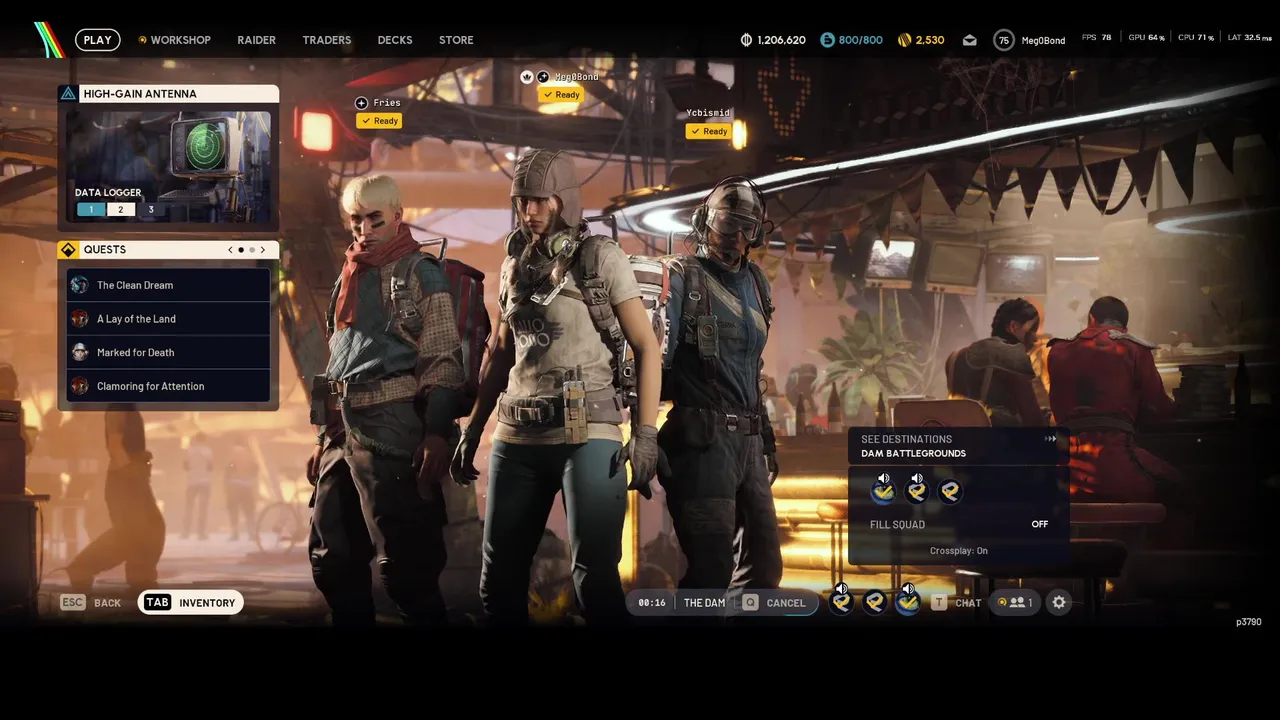Open the RAIDER tab

256,40
